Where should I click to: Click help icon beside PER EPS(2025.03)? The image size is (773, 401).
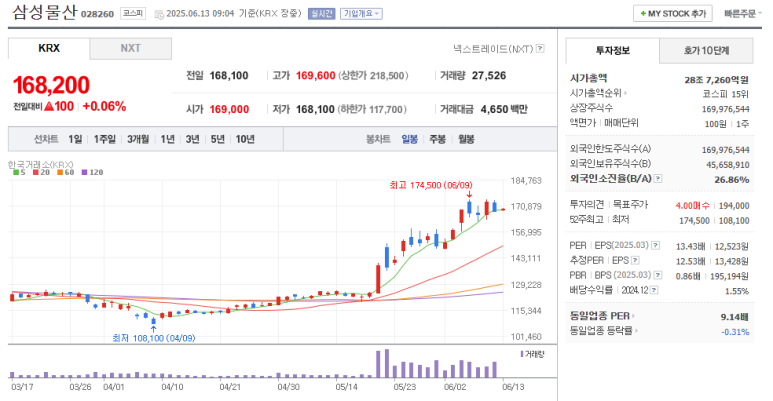click(655, 245)
